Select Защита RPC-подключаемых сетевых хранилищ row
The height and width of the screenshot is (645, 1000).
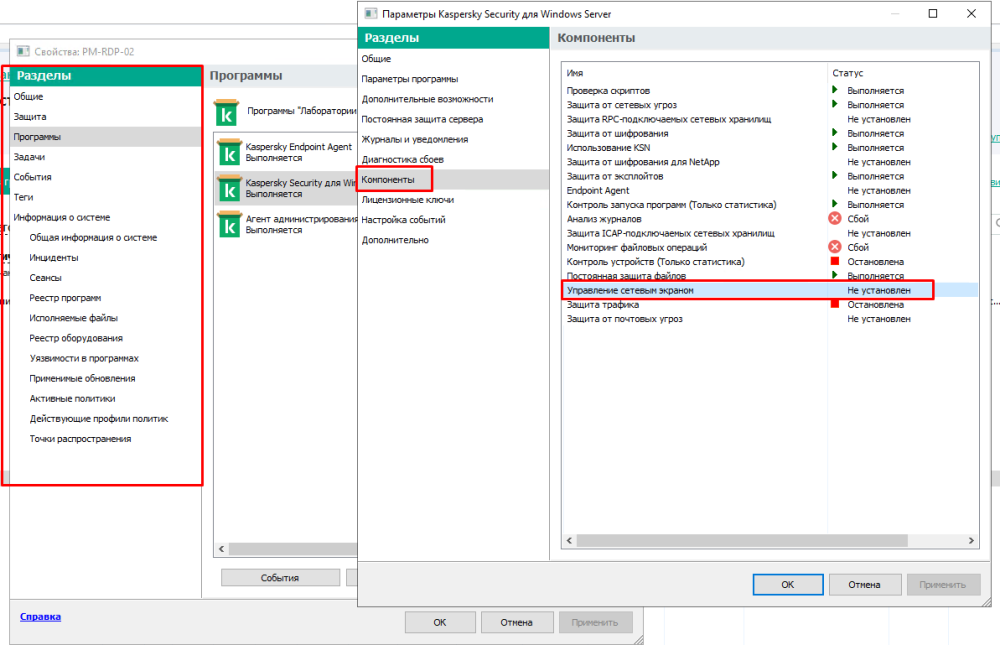pos(770,119)
